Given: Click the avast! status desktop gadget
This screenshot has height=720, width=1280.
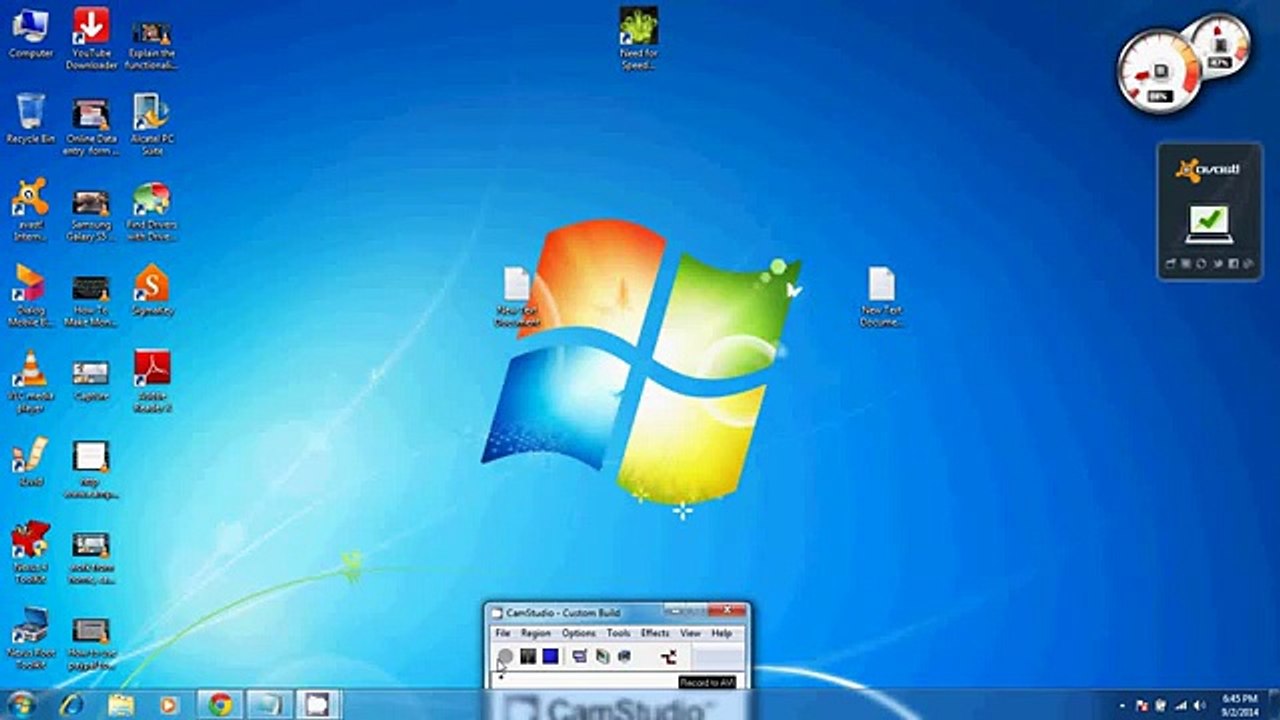Looking at the screenshot, I should [1210, 211].
